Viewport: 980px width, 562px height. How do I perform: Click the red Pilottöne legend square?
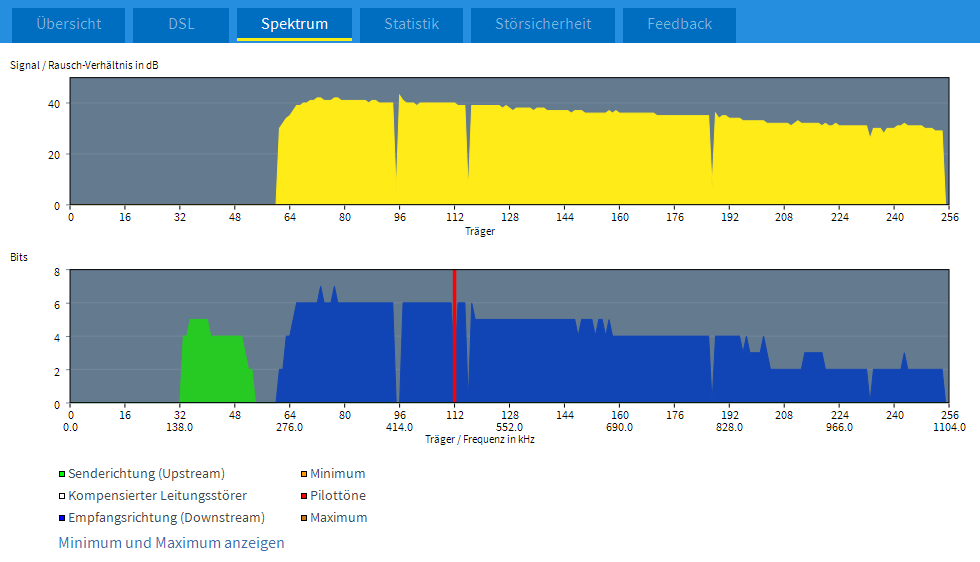[304, 497]
